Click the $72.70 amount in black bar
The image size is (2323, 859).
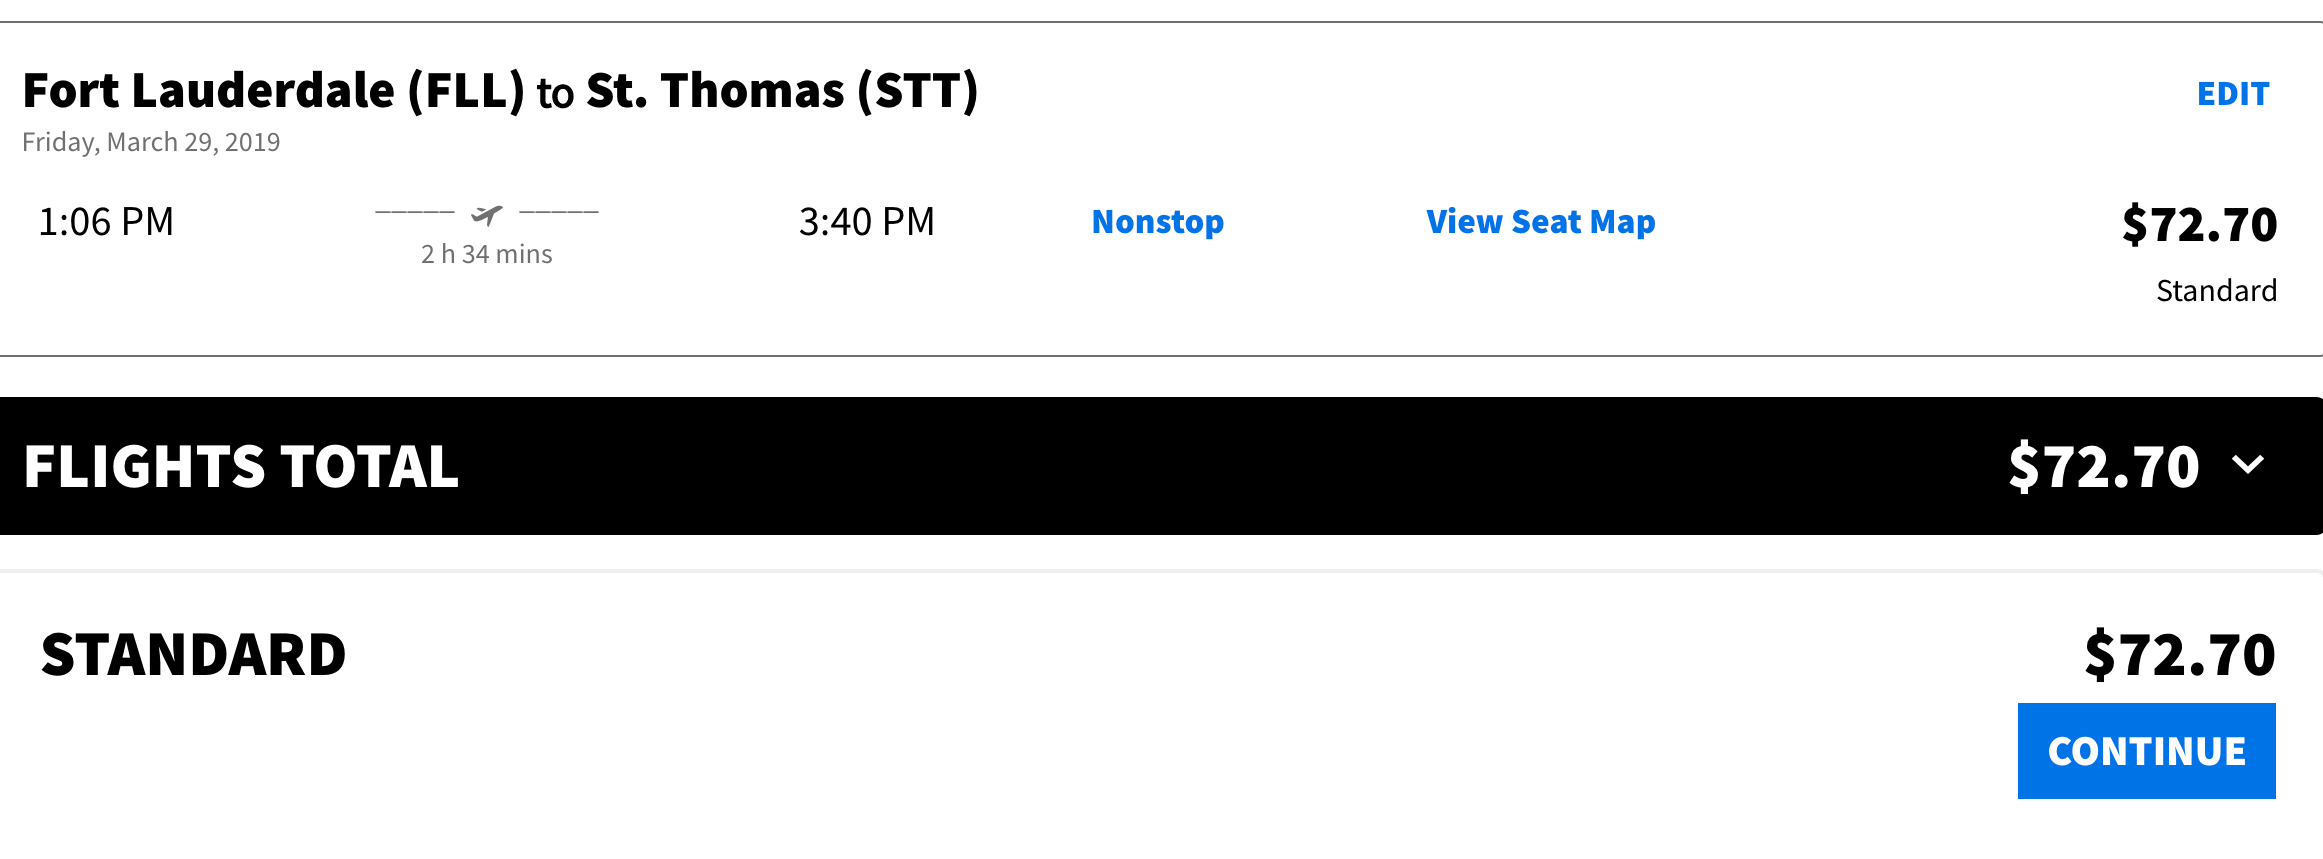point(2104,467)
